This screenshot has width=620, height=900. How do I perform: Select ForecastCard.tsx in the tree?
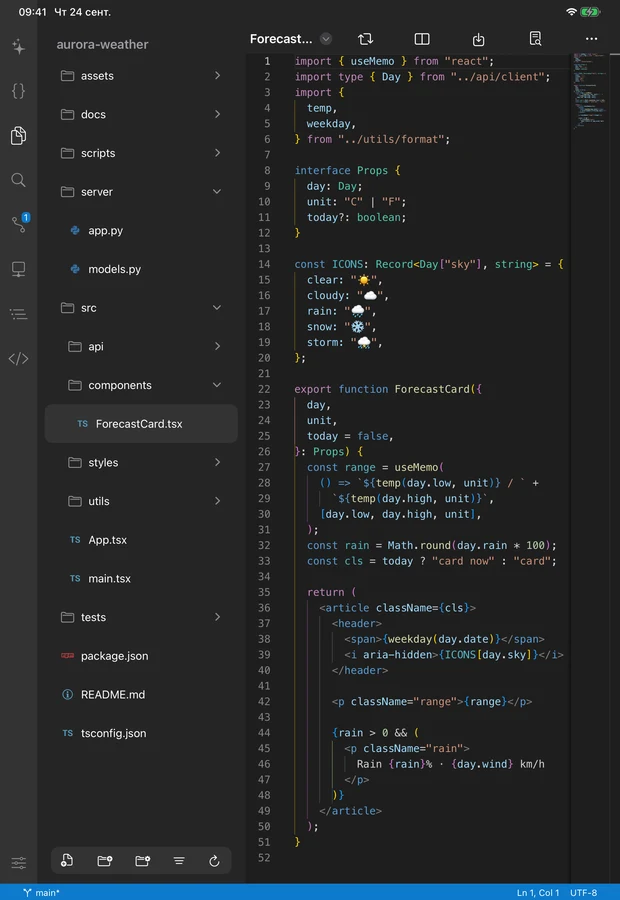pyautogui.click(x=141, y=424)
